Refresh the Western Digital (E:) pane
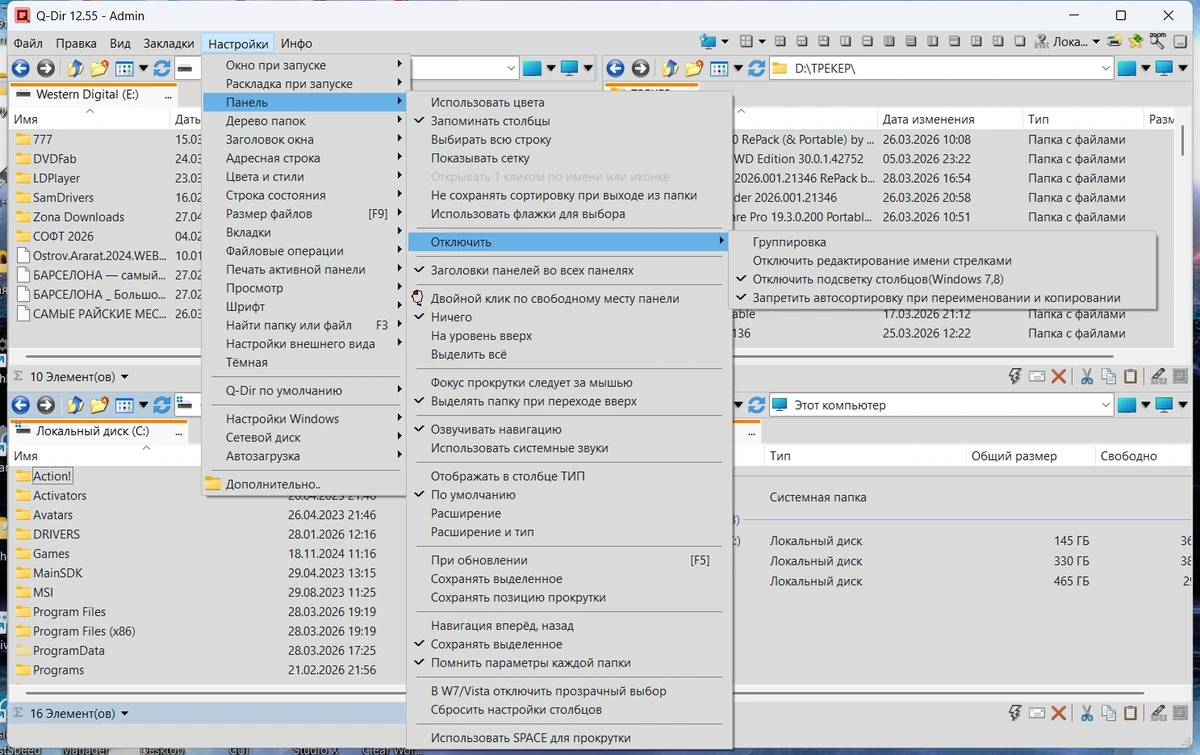1200x755 pixels. point(161,68)
